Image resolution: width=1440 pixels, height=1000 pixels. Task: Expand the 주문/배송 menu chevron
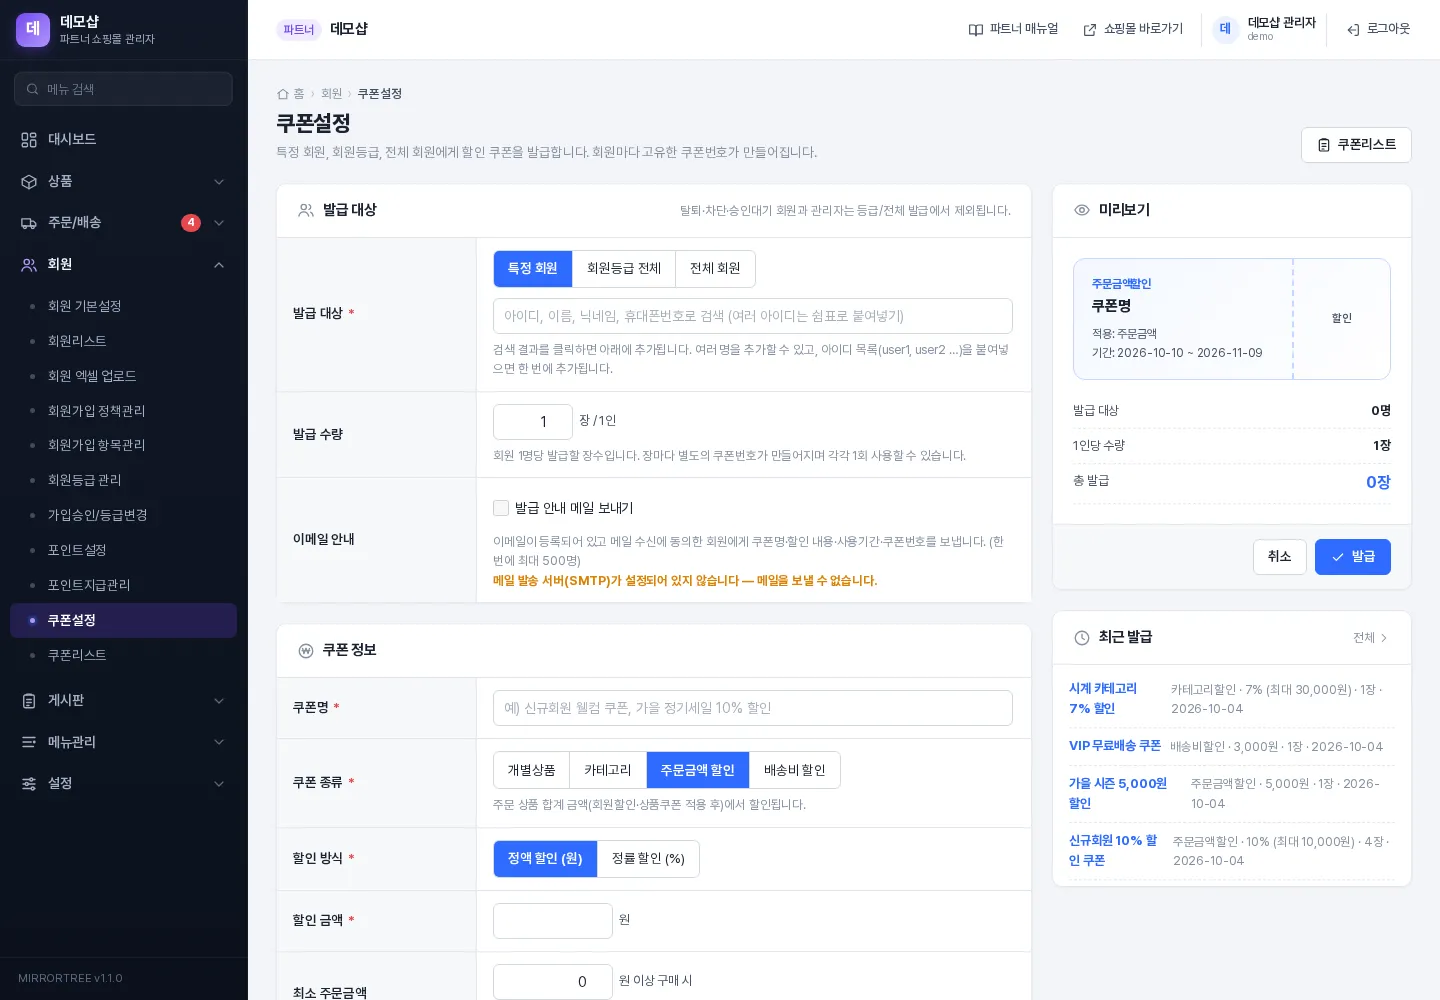pos(219,223)
